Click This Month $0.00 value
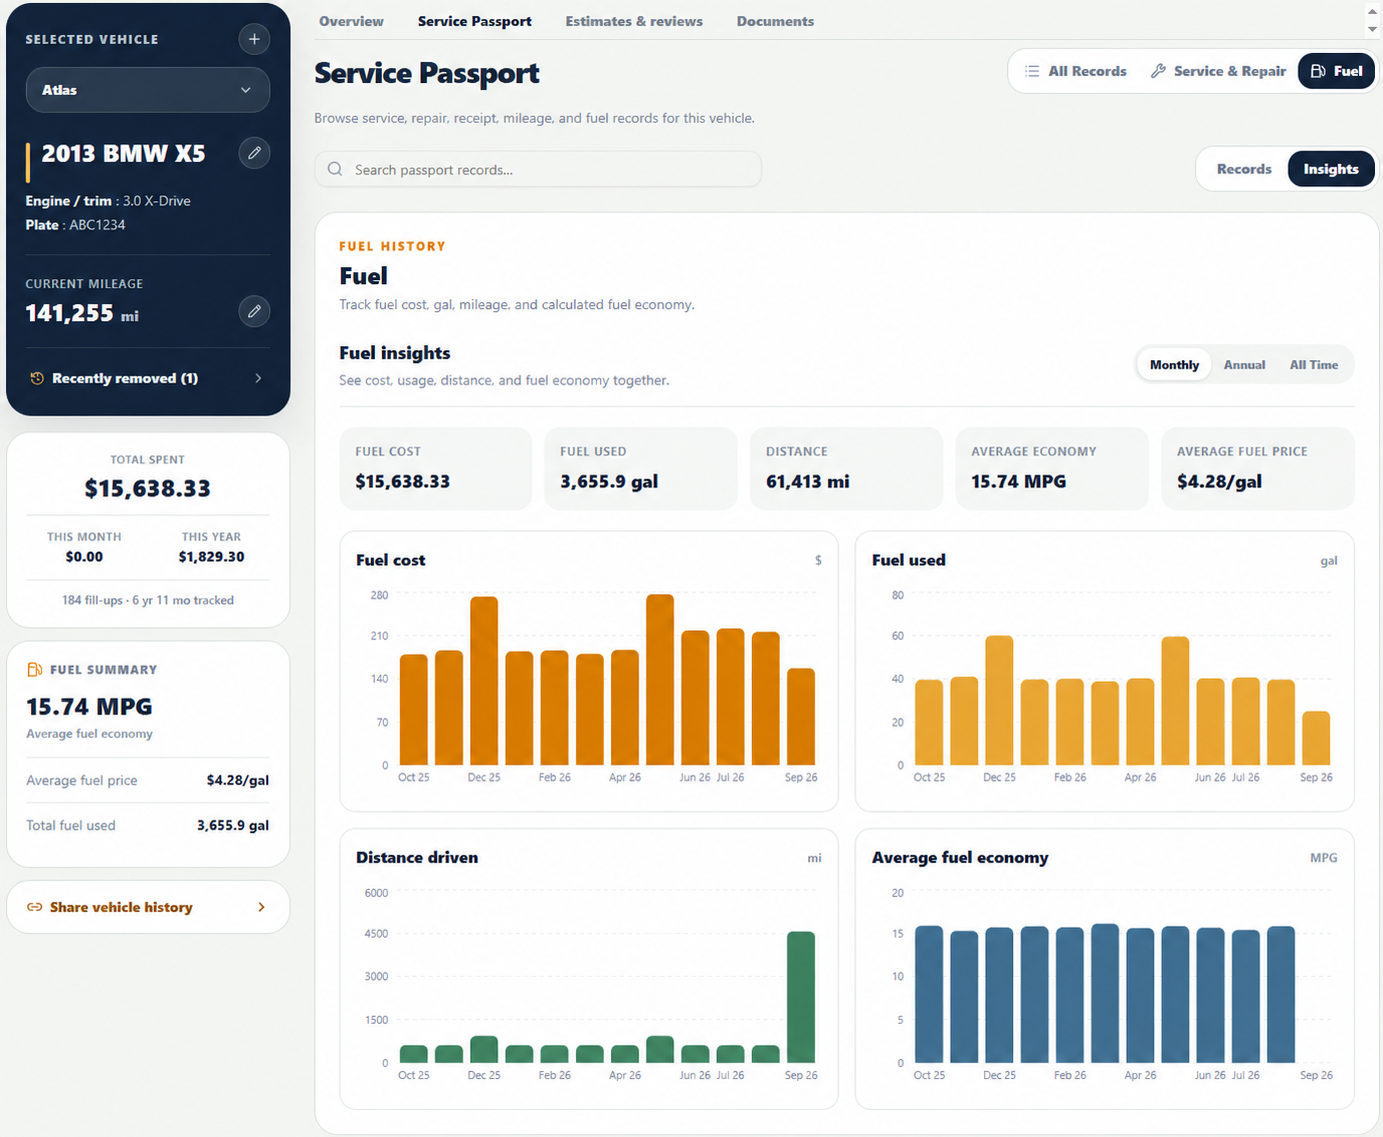1383x1137 pixels. click(x=84, y=557)
